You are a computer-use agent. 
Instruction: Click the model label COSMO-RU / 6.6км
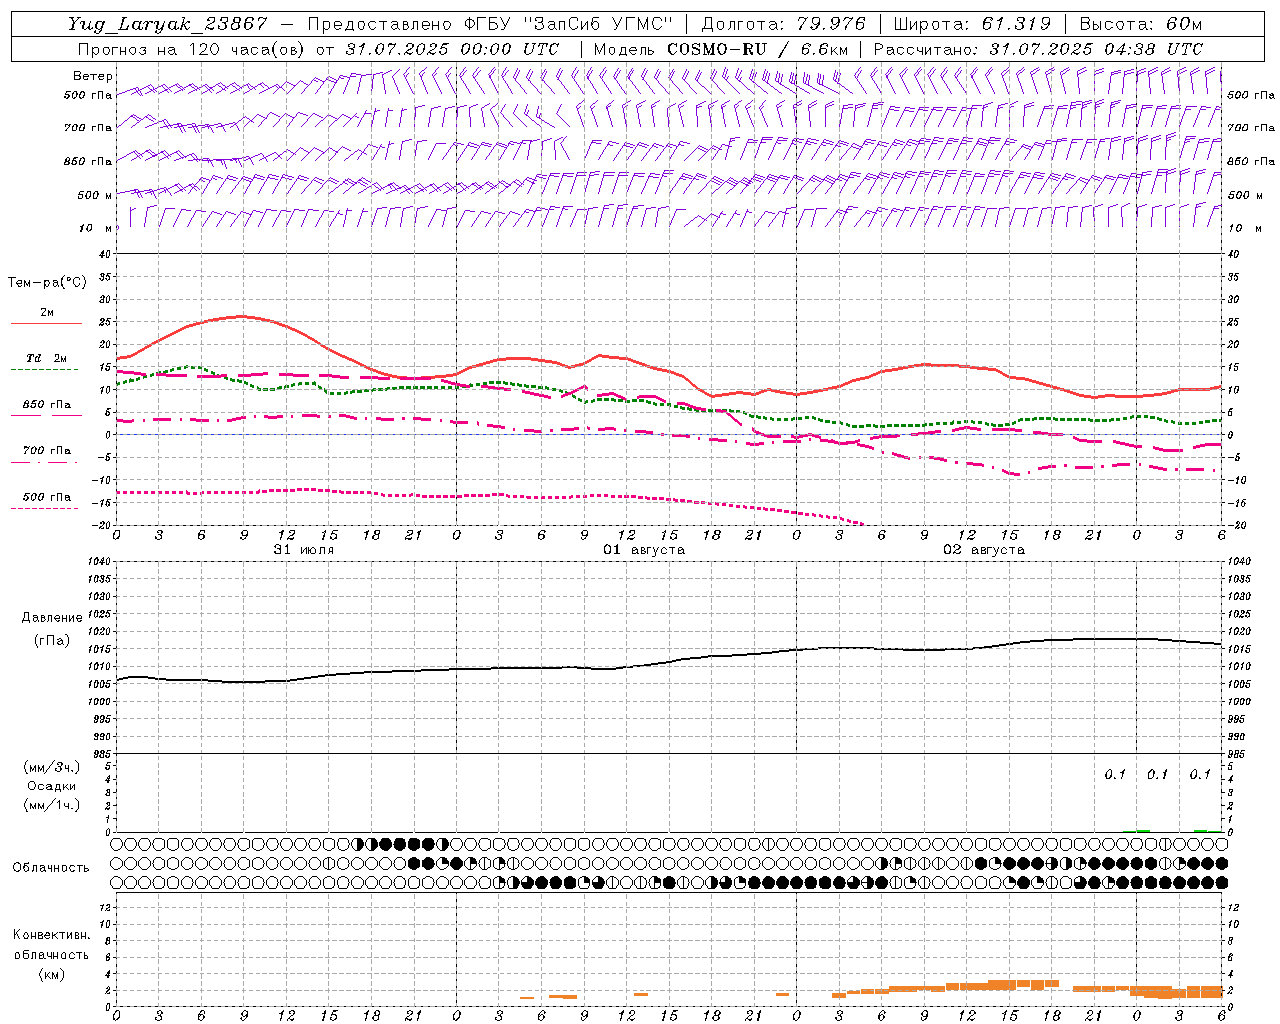coord(757,49)
